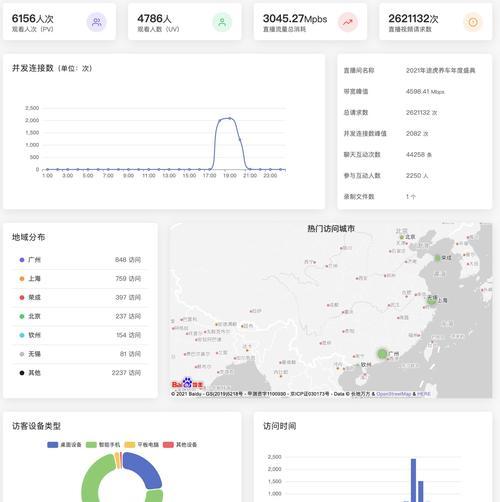Click the 2621132 次 total requests row value
The image size is (500, 502).
point(421,113)
